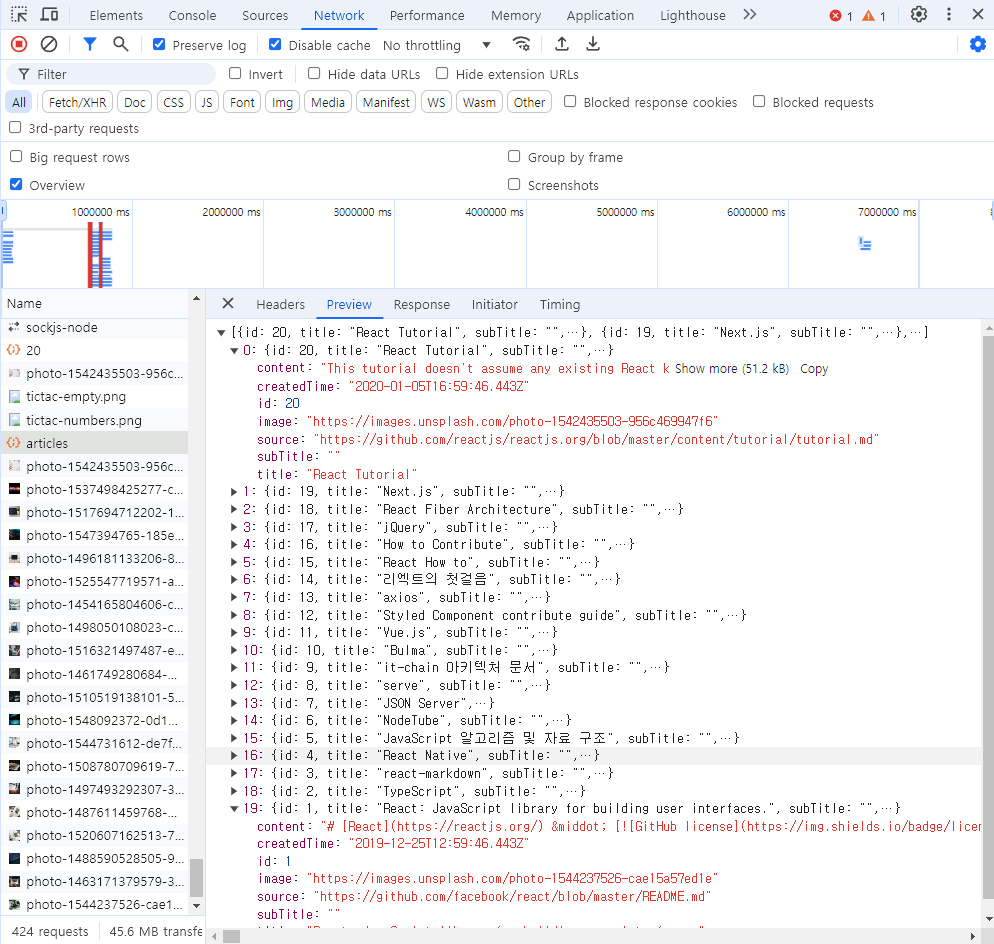Import HAR file upload icon
Viewport: 994px width, 944px height.
click(x=562, y=44)
